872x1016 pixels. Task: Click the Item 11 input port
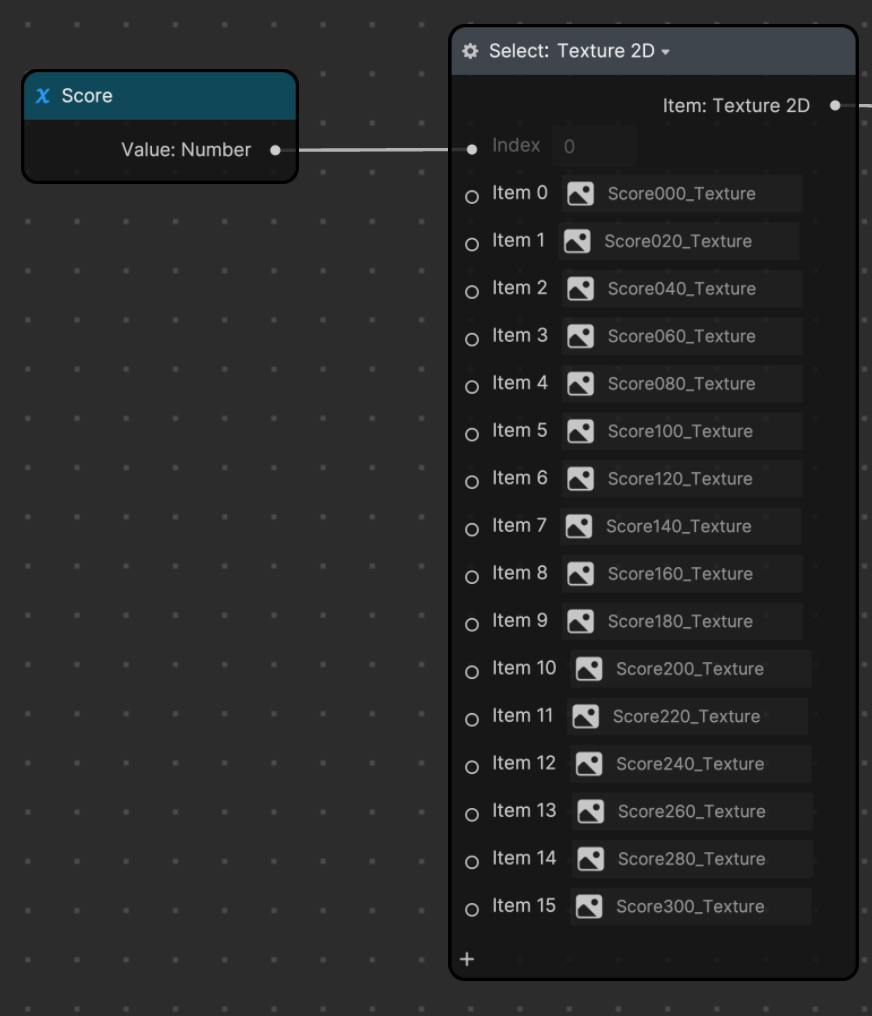pos(472,719)
